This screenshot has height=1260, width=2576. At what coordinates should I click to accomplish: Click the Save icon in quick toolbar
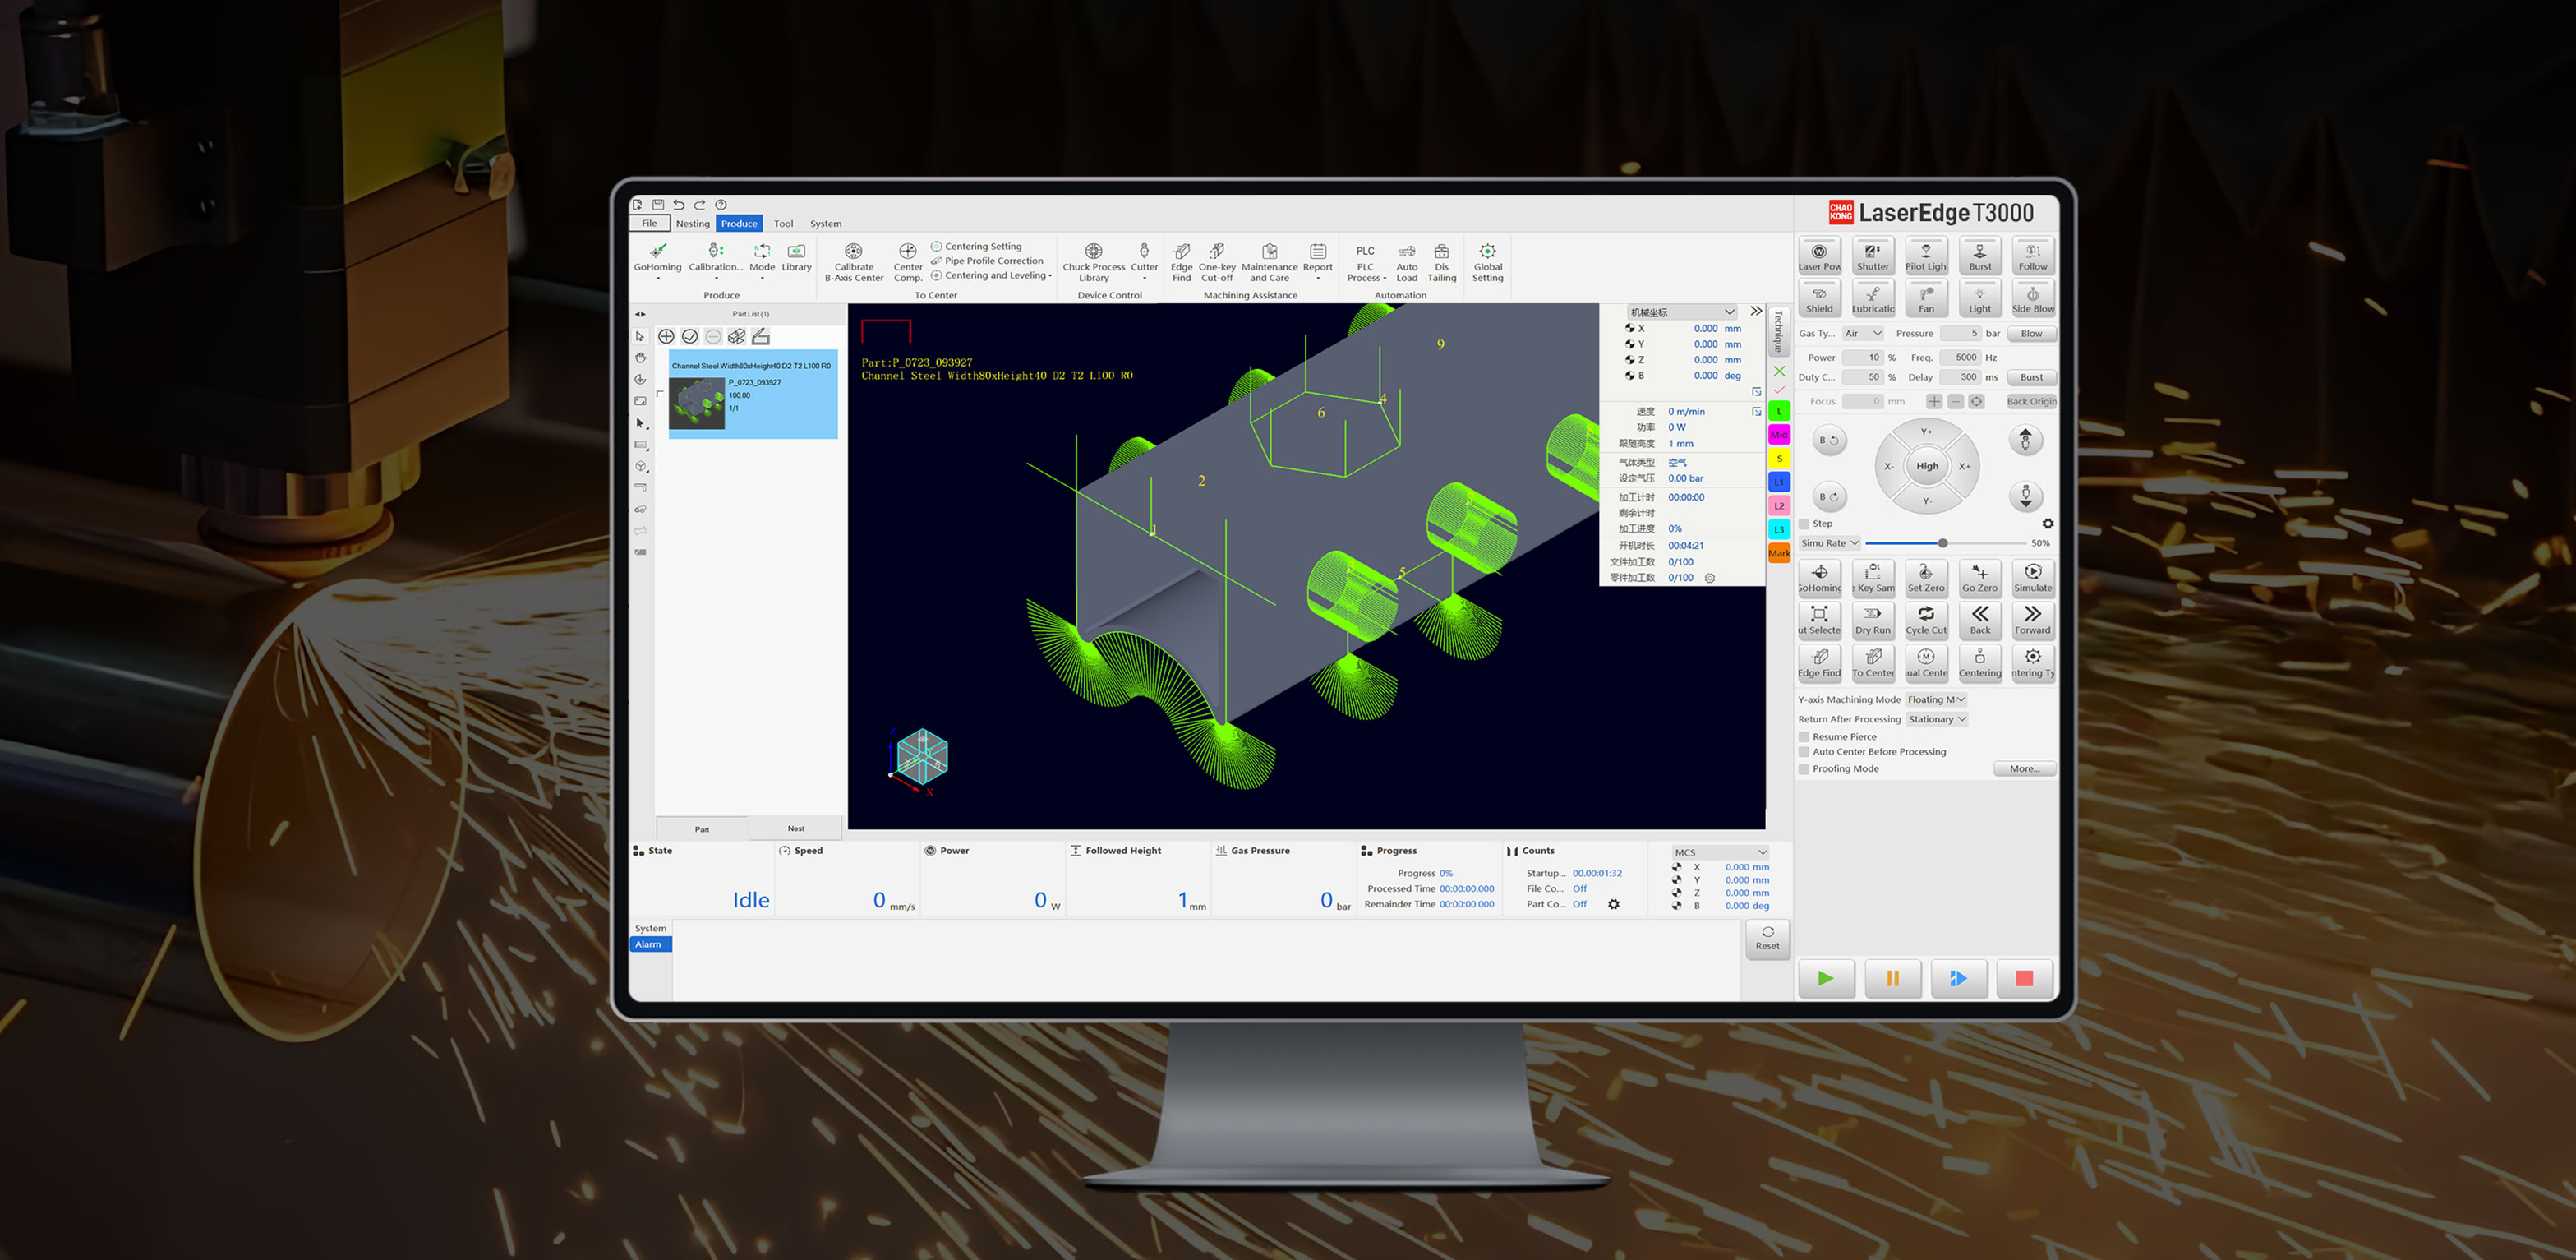point(658,204)
